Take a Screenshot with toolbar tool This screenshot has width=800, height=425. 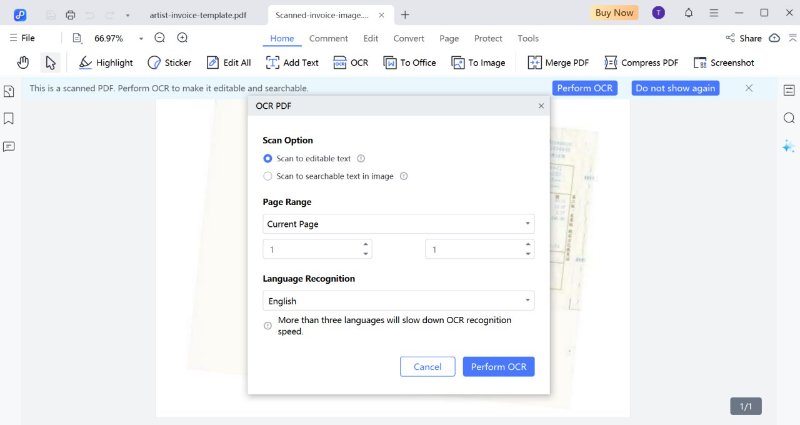701,62
